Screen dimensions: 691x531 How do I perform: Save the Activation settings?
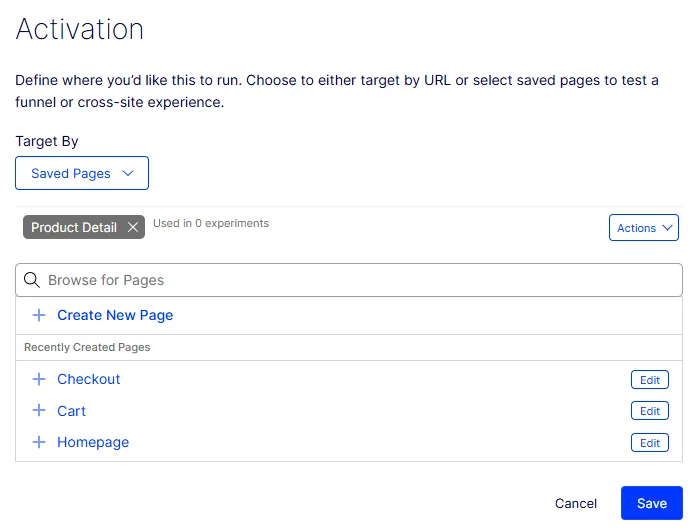point(652,503)
